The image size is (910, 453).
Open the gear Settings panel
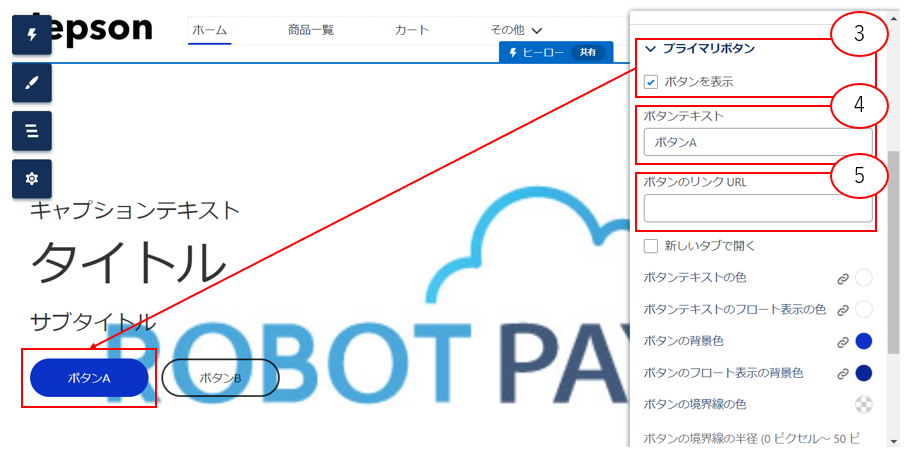click(x=31, y=178)
